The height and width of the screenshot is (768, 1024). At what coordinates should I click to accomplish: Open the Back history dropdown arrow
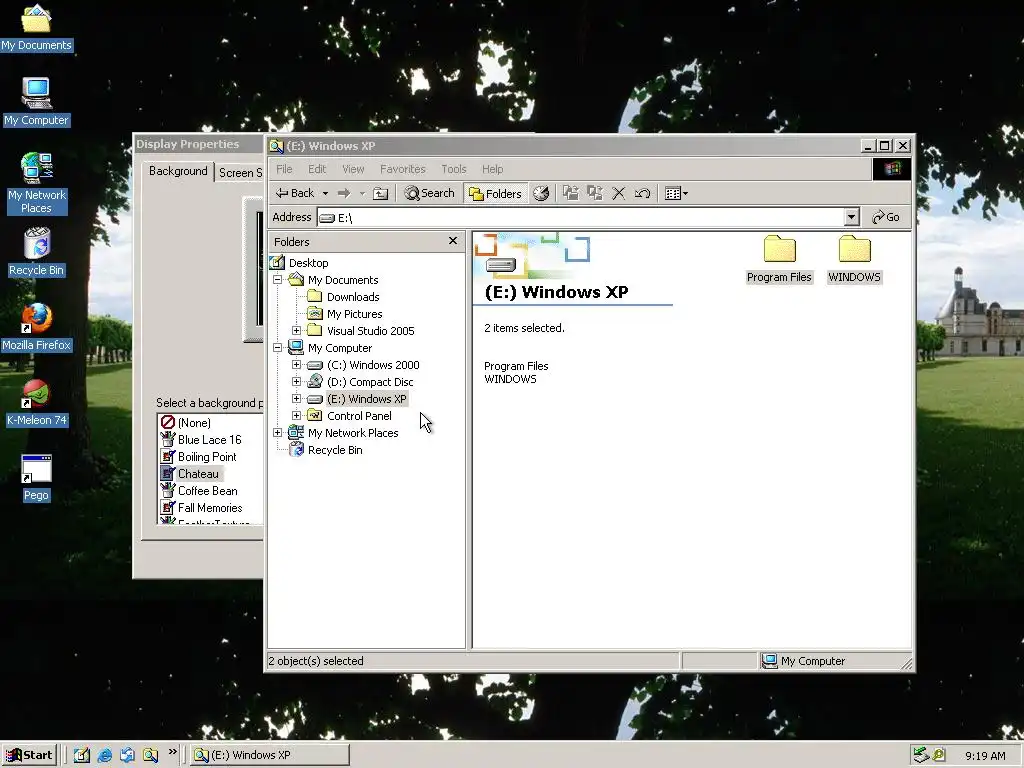(325, 193)
